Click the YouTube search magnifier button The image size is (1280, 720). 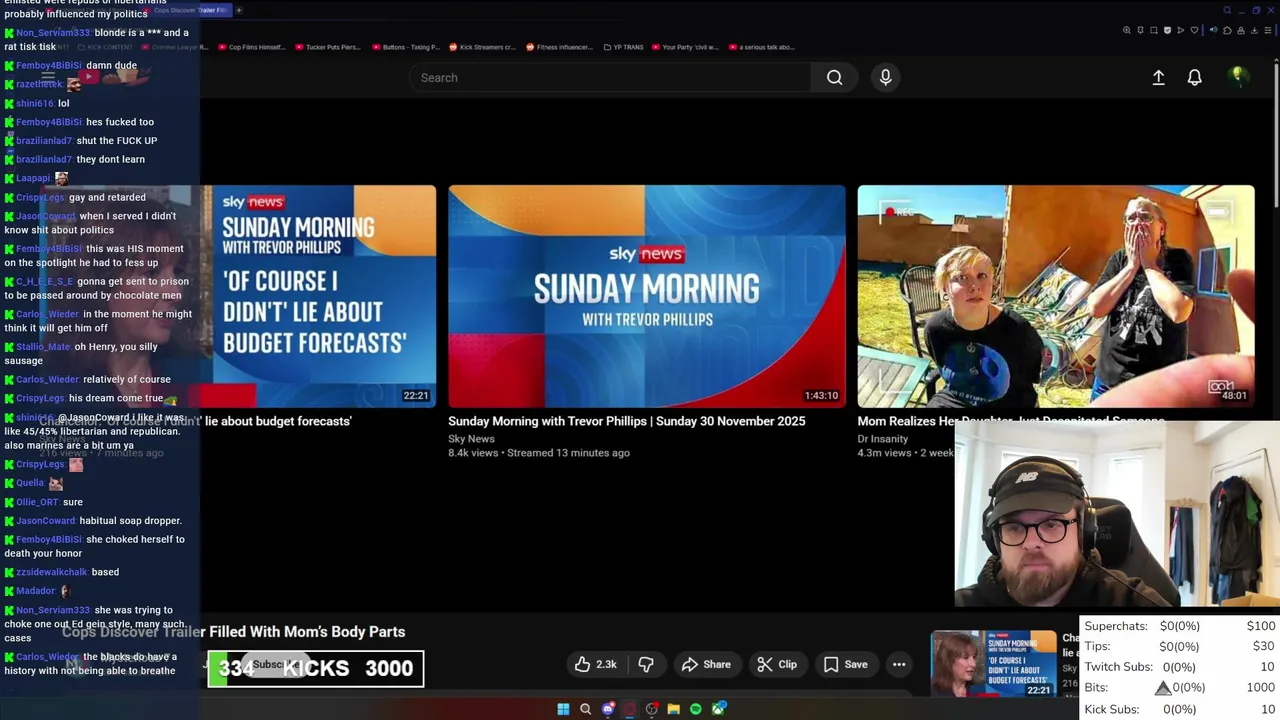[834, 77]
